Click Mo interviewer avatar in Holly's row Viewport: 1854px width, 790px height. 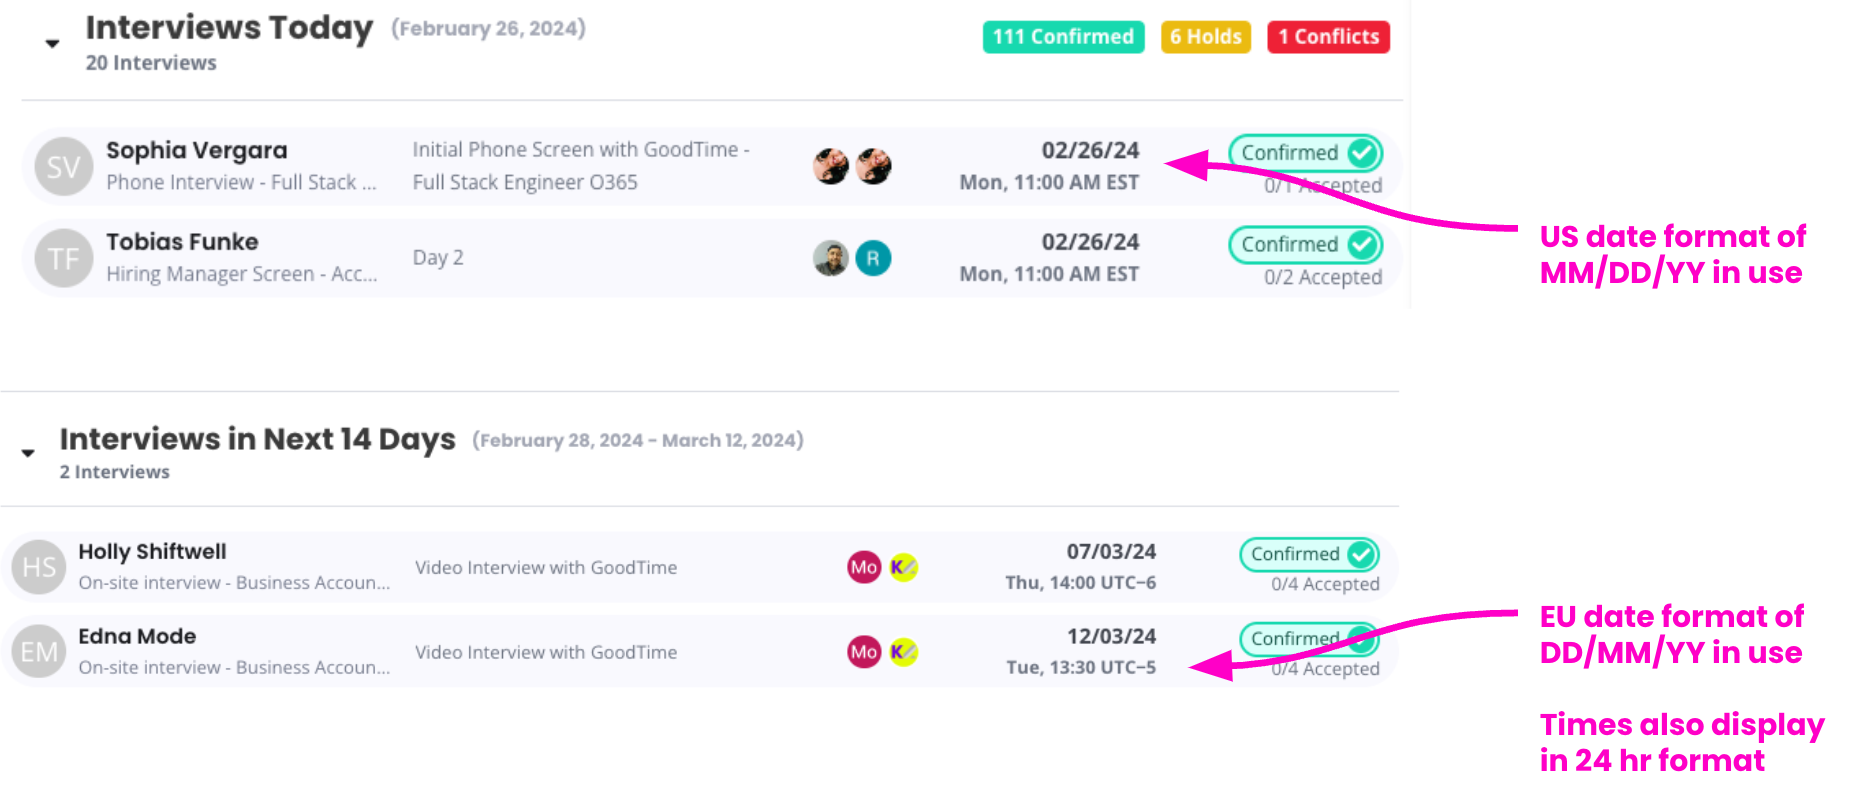864,567
